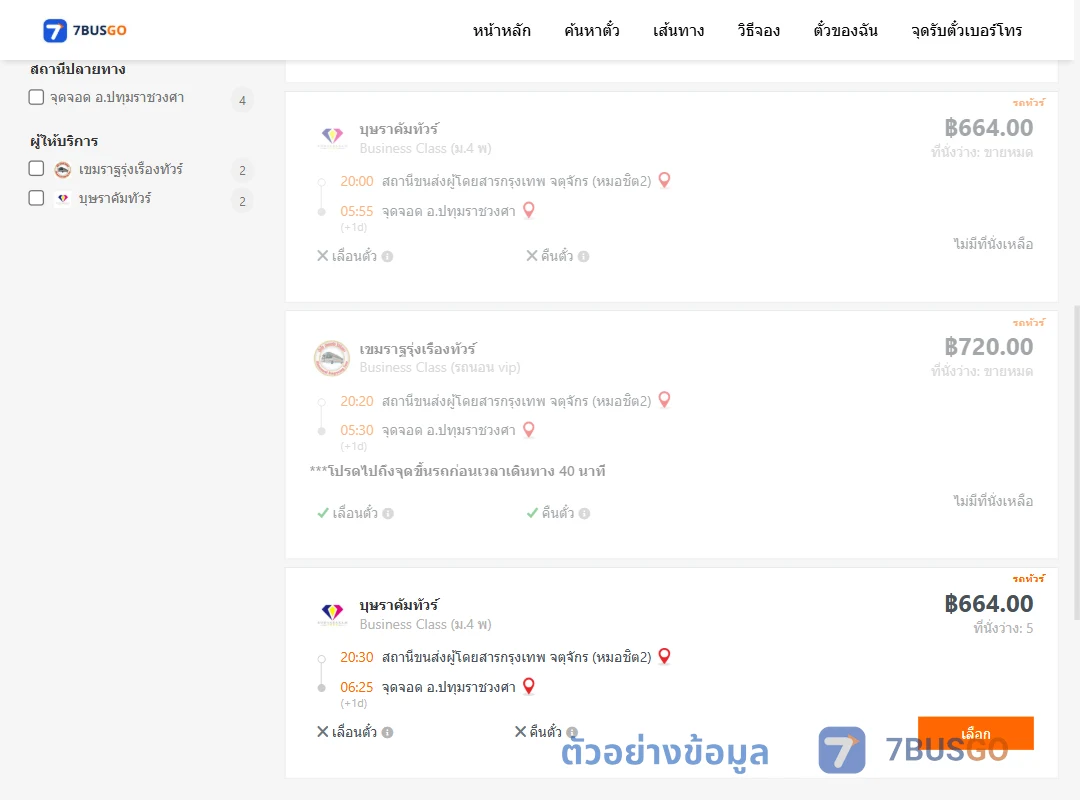Click the ไม่มีที่นั่งเหลือ label on the 20:00 trip
Image resolution: width=1080 pixels, height=800 pixels.
pos(993,244)
